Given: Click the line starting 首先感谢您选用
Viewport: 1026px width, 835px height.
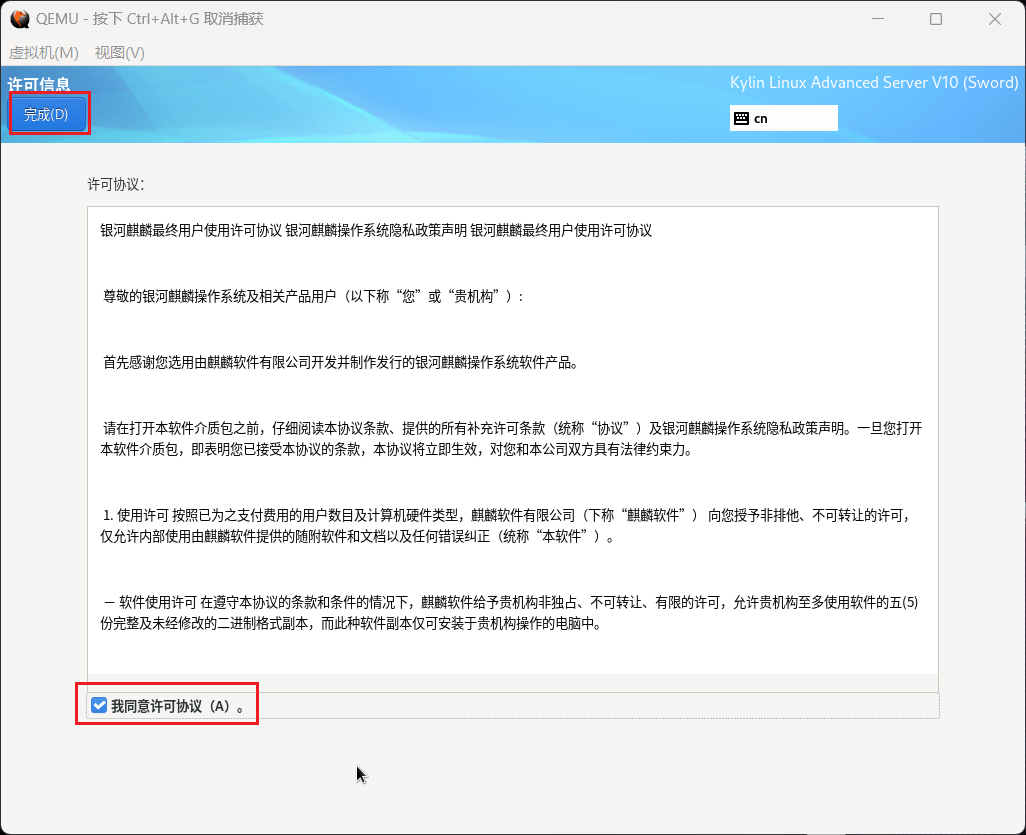Looking at the screenshot, I should click(x=341, y=363).
